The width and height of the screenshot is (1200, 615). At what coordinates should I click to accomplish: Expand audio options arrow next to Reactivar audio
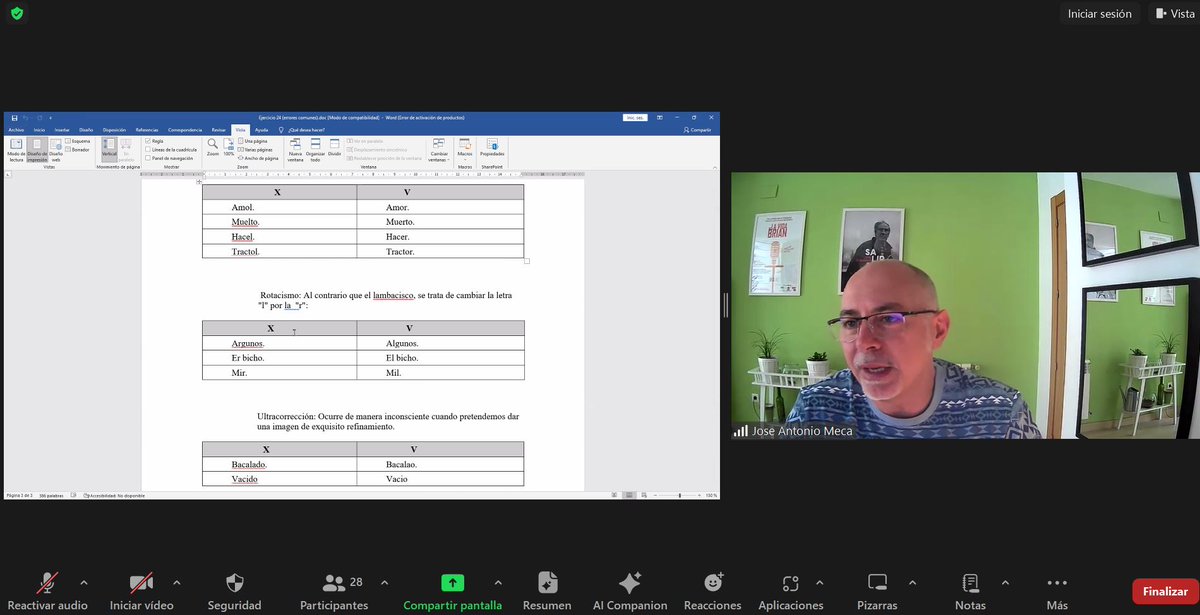[83, 582]
